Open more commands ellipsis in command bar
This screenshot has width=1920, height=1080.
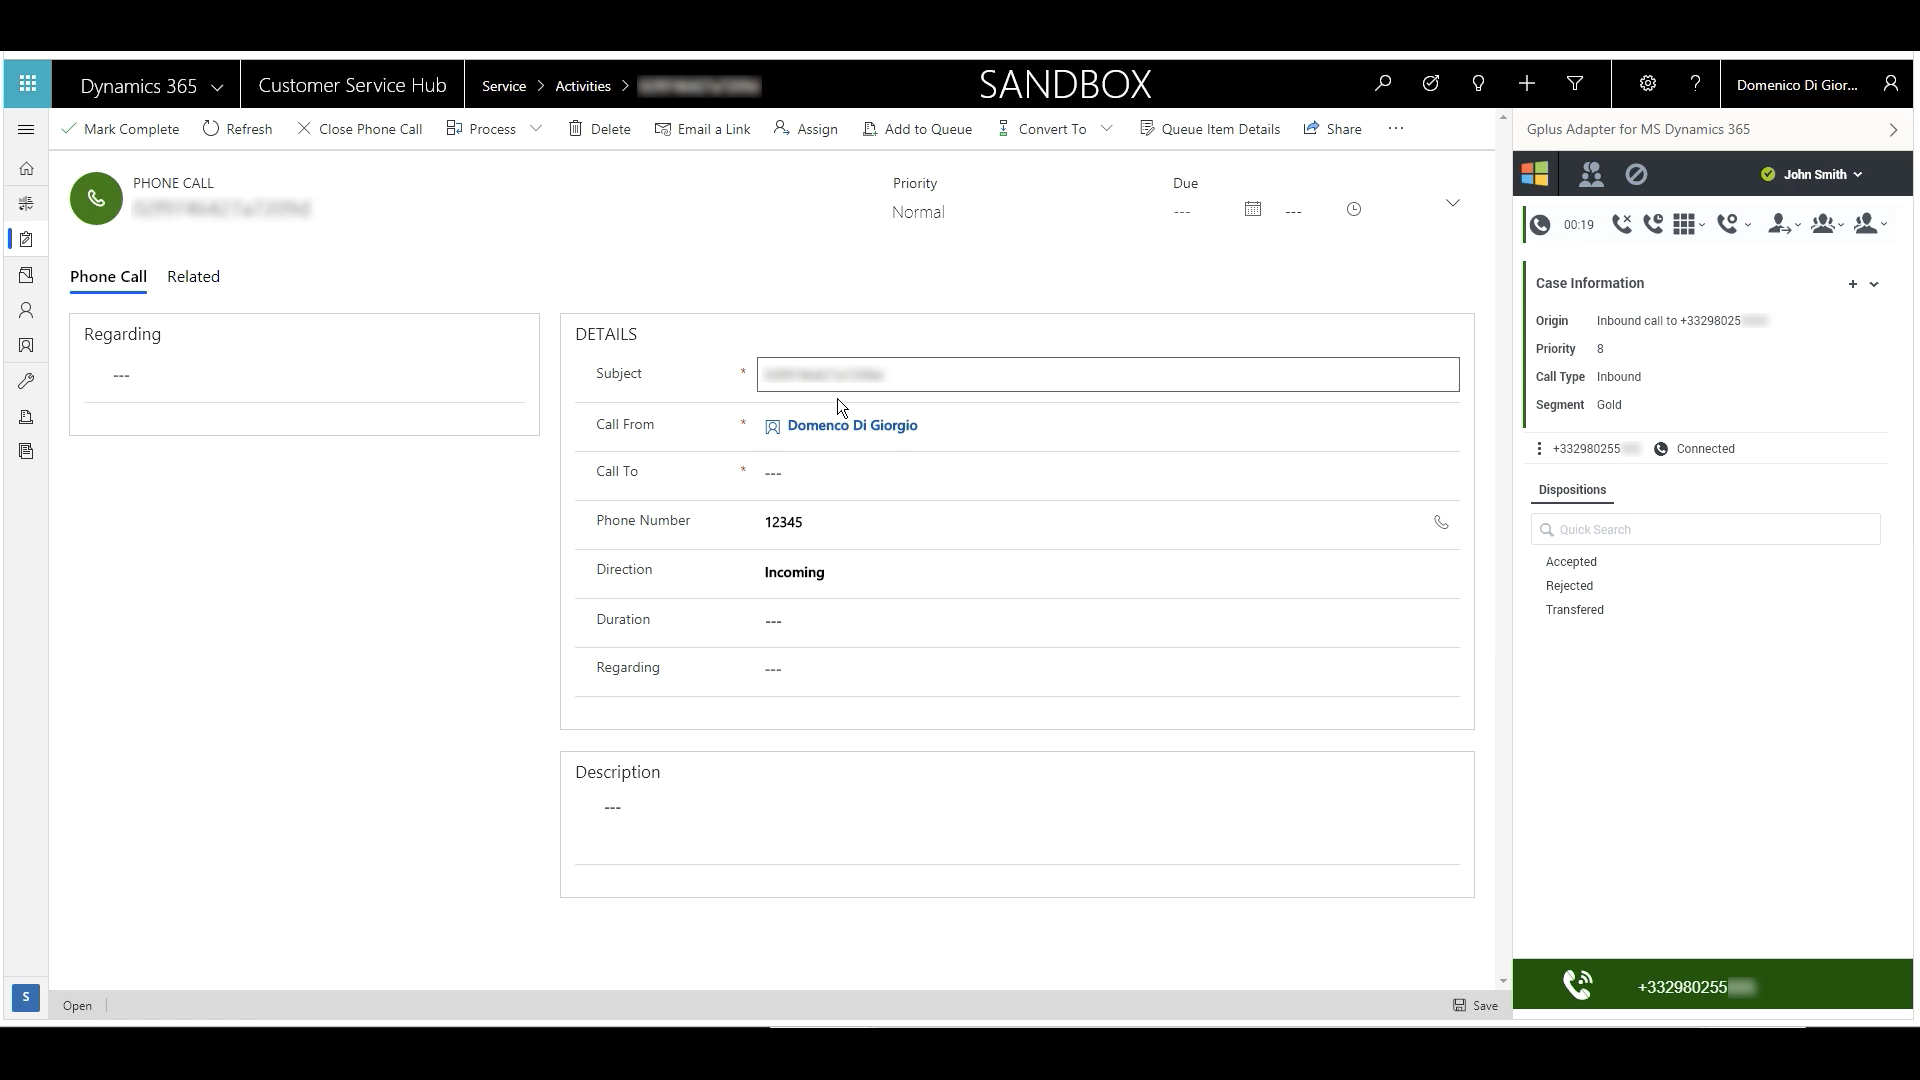coord(1396,128)
